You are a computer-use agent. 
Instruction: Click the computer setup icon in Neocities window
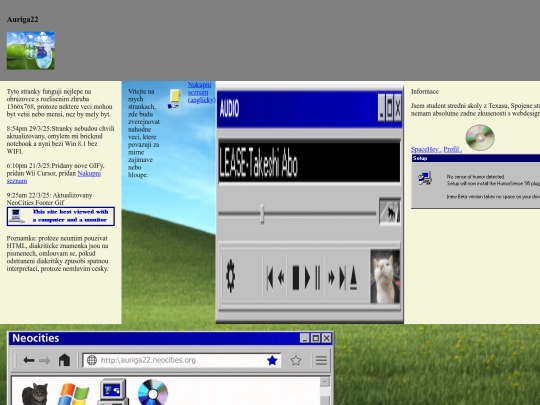(x=113, y=392)
